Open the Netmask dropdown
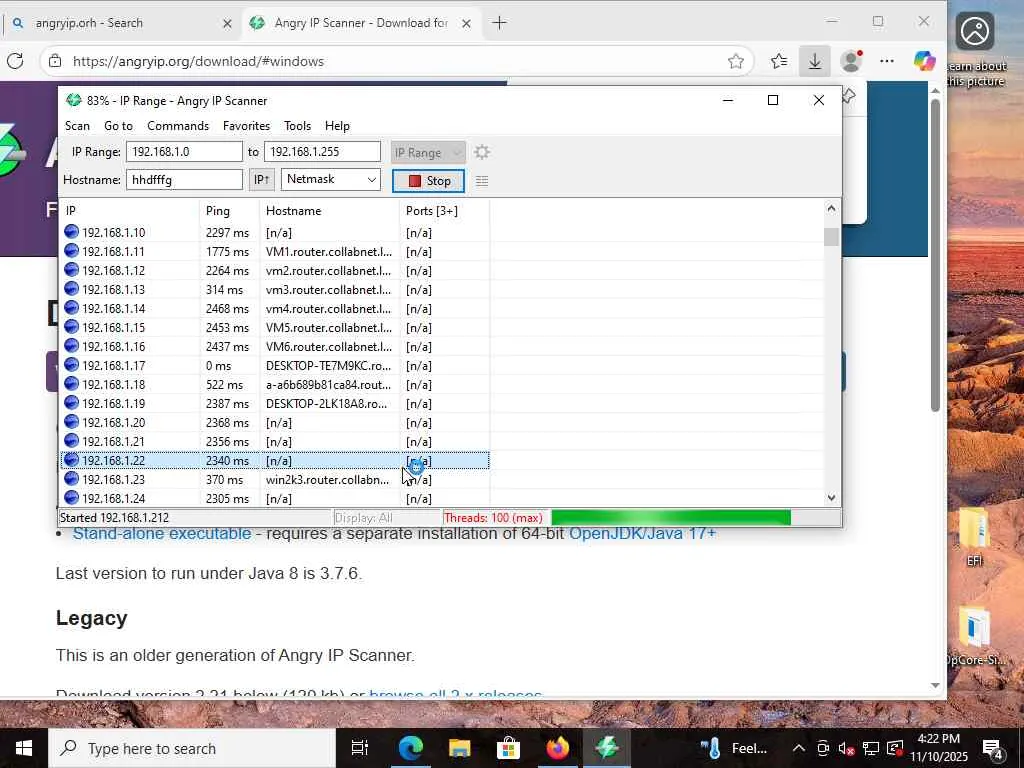1024x768 pixels. 330,180
